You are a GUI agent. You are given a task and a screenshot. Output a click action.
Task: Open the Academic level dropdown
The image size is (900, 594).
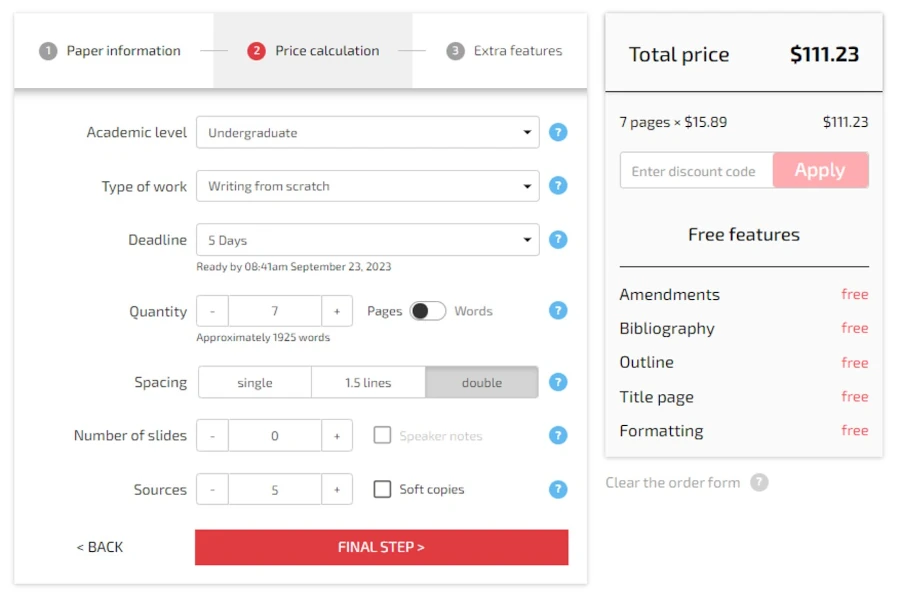coord(367,132)
